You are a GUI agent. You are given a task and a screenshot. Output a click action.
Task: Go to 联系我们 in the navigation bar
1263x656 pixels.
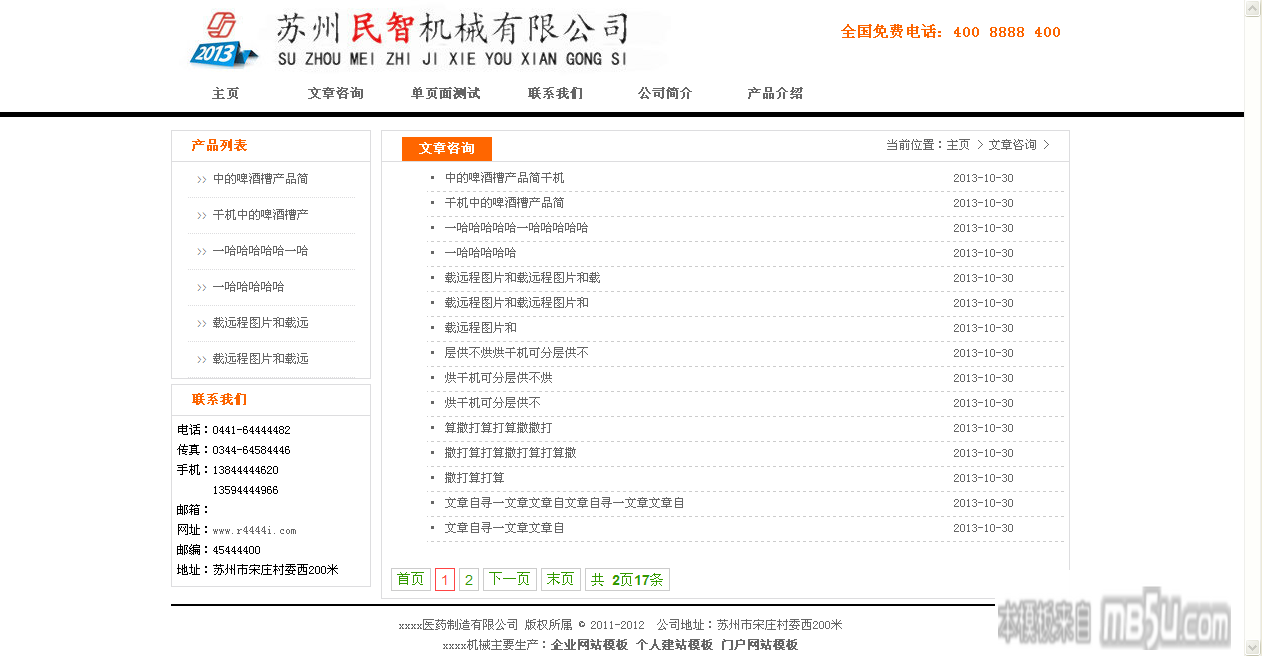click(x=555, y=93)
